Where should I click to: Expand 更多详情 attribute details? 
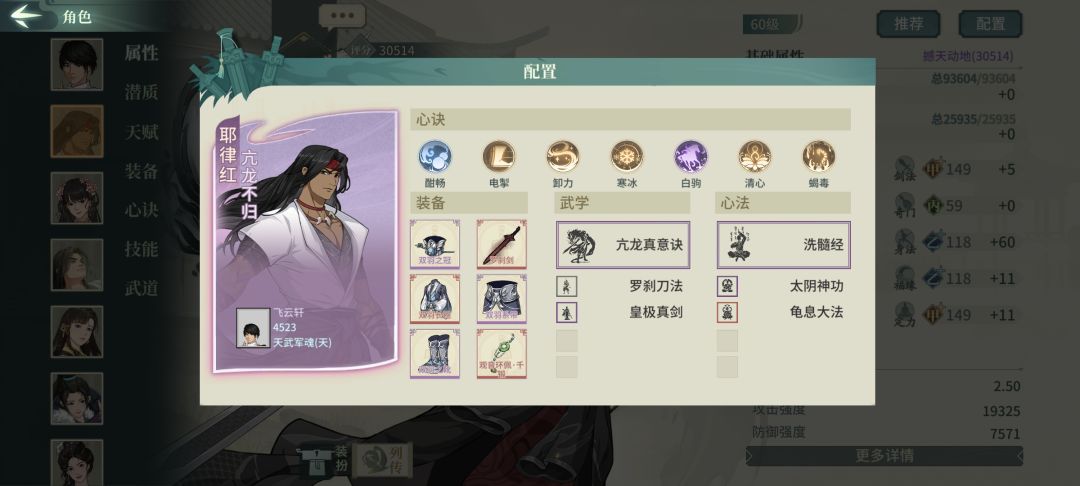pyautogui.click(x=884, y=456)
